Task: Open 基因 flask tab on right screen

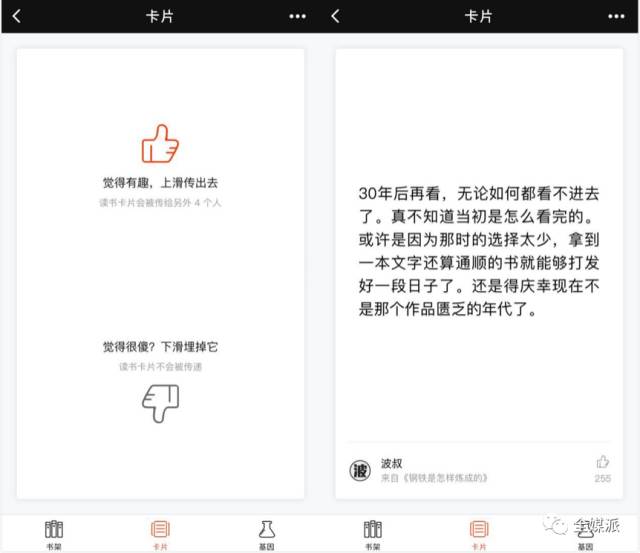Action: 584,533
